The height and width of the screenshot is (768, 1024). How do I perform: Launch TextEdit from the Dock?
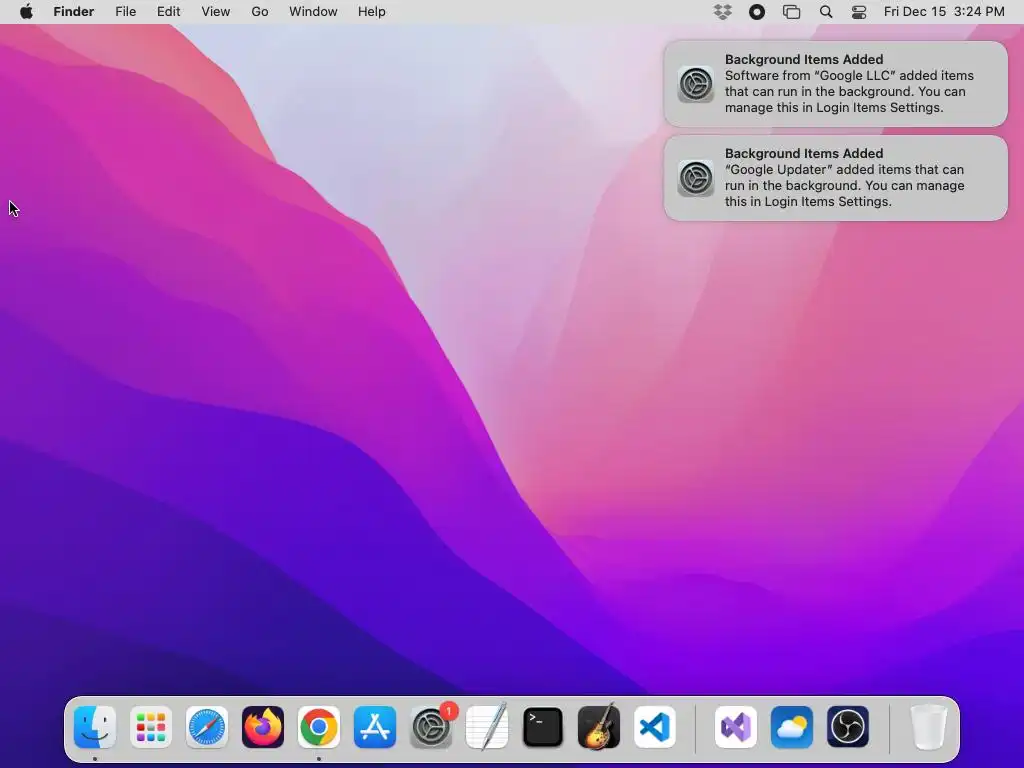[487, 727]
